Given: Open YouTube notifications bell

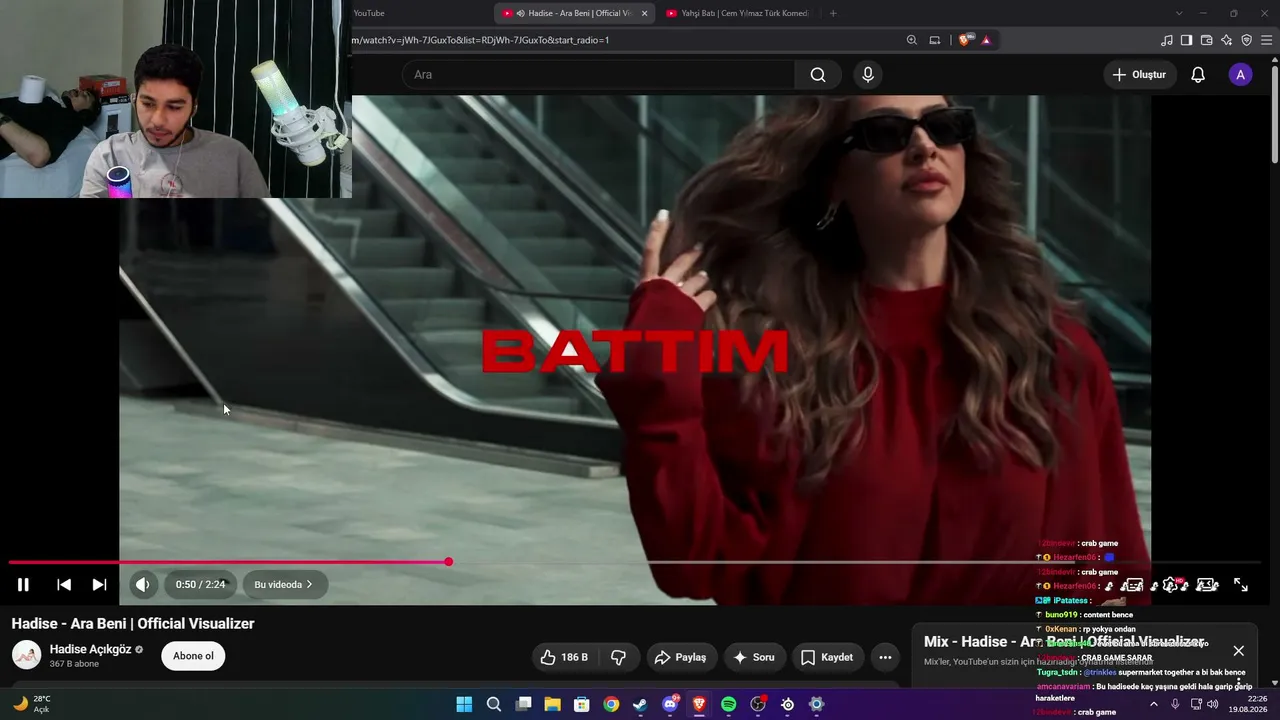Looking at the screenshot, I should point(1198,75).
